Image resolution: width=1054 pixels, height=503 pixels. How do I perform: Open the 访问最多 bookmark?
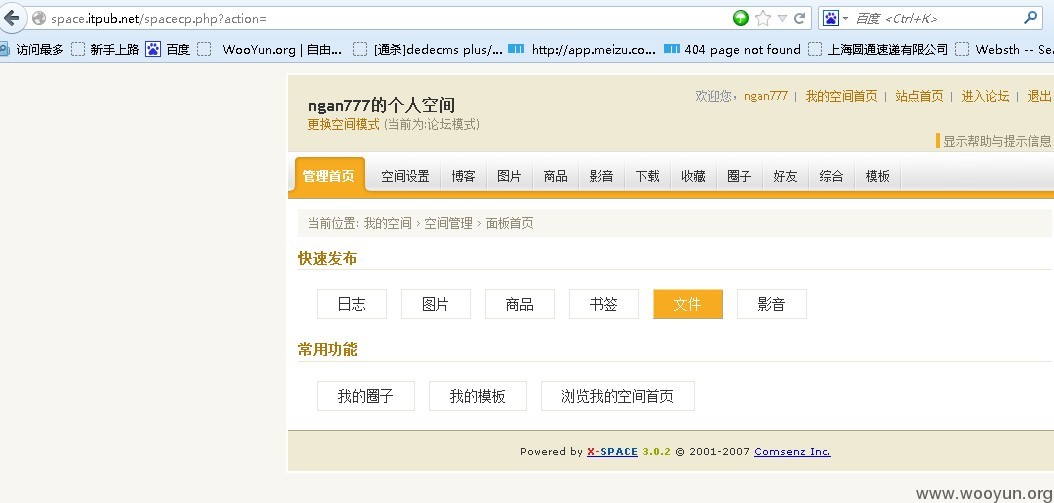(x=32, y=49)
